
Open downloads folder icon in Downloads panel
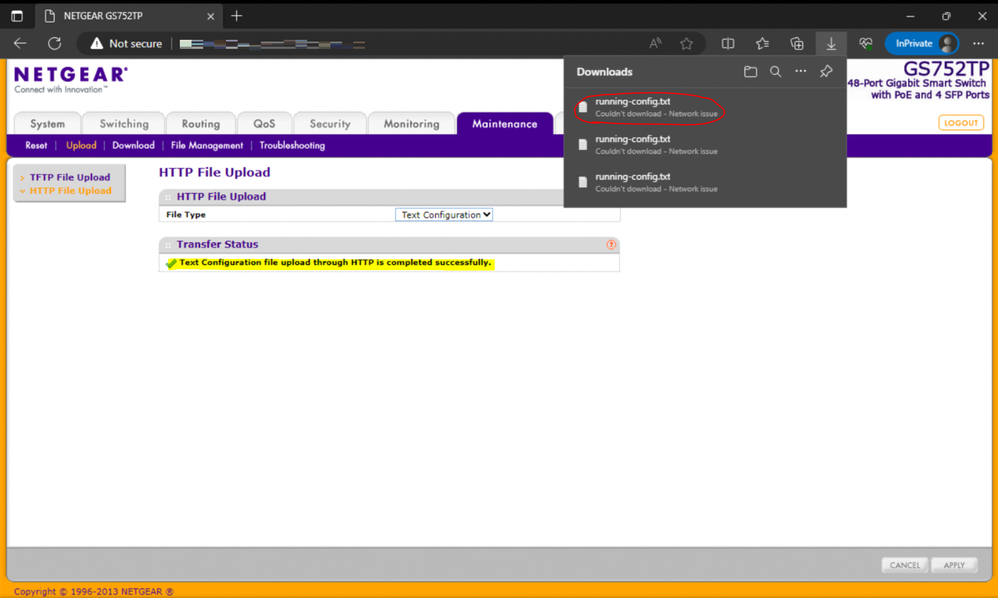(750, 71)
